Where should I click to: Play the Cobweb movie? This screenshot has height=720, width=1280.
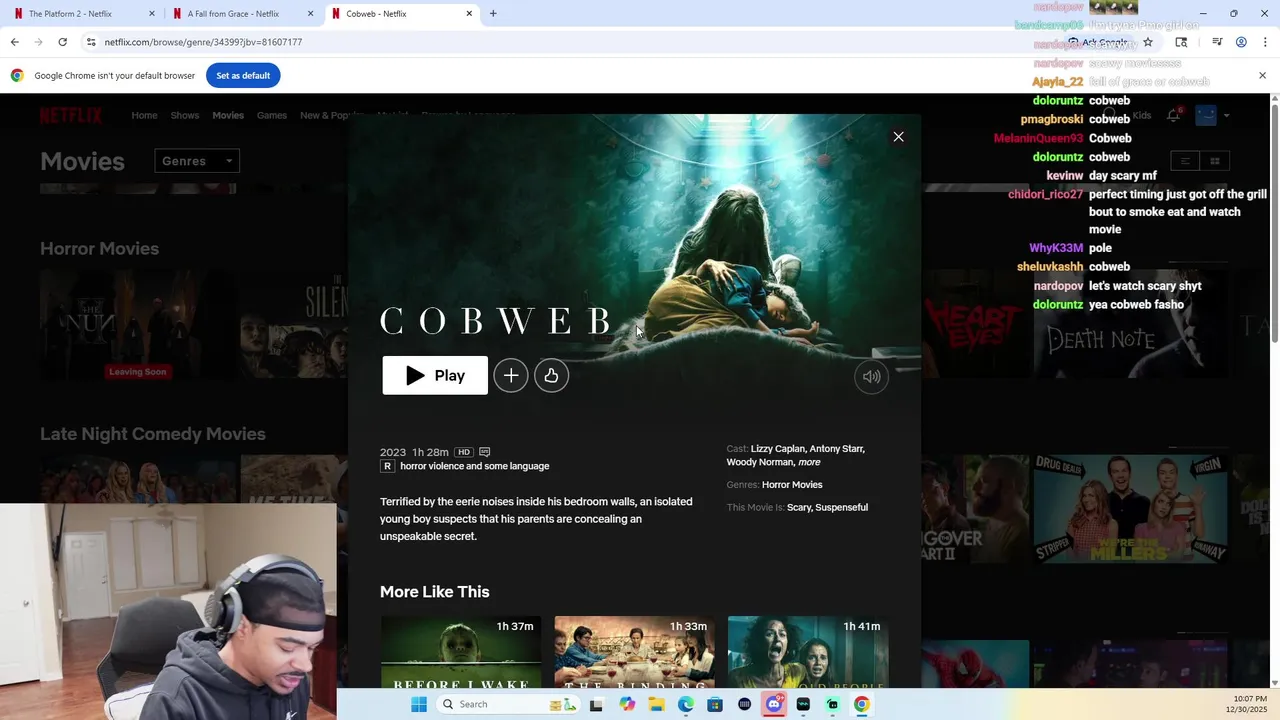coord(435,375)
